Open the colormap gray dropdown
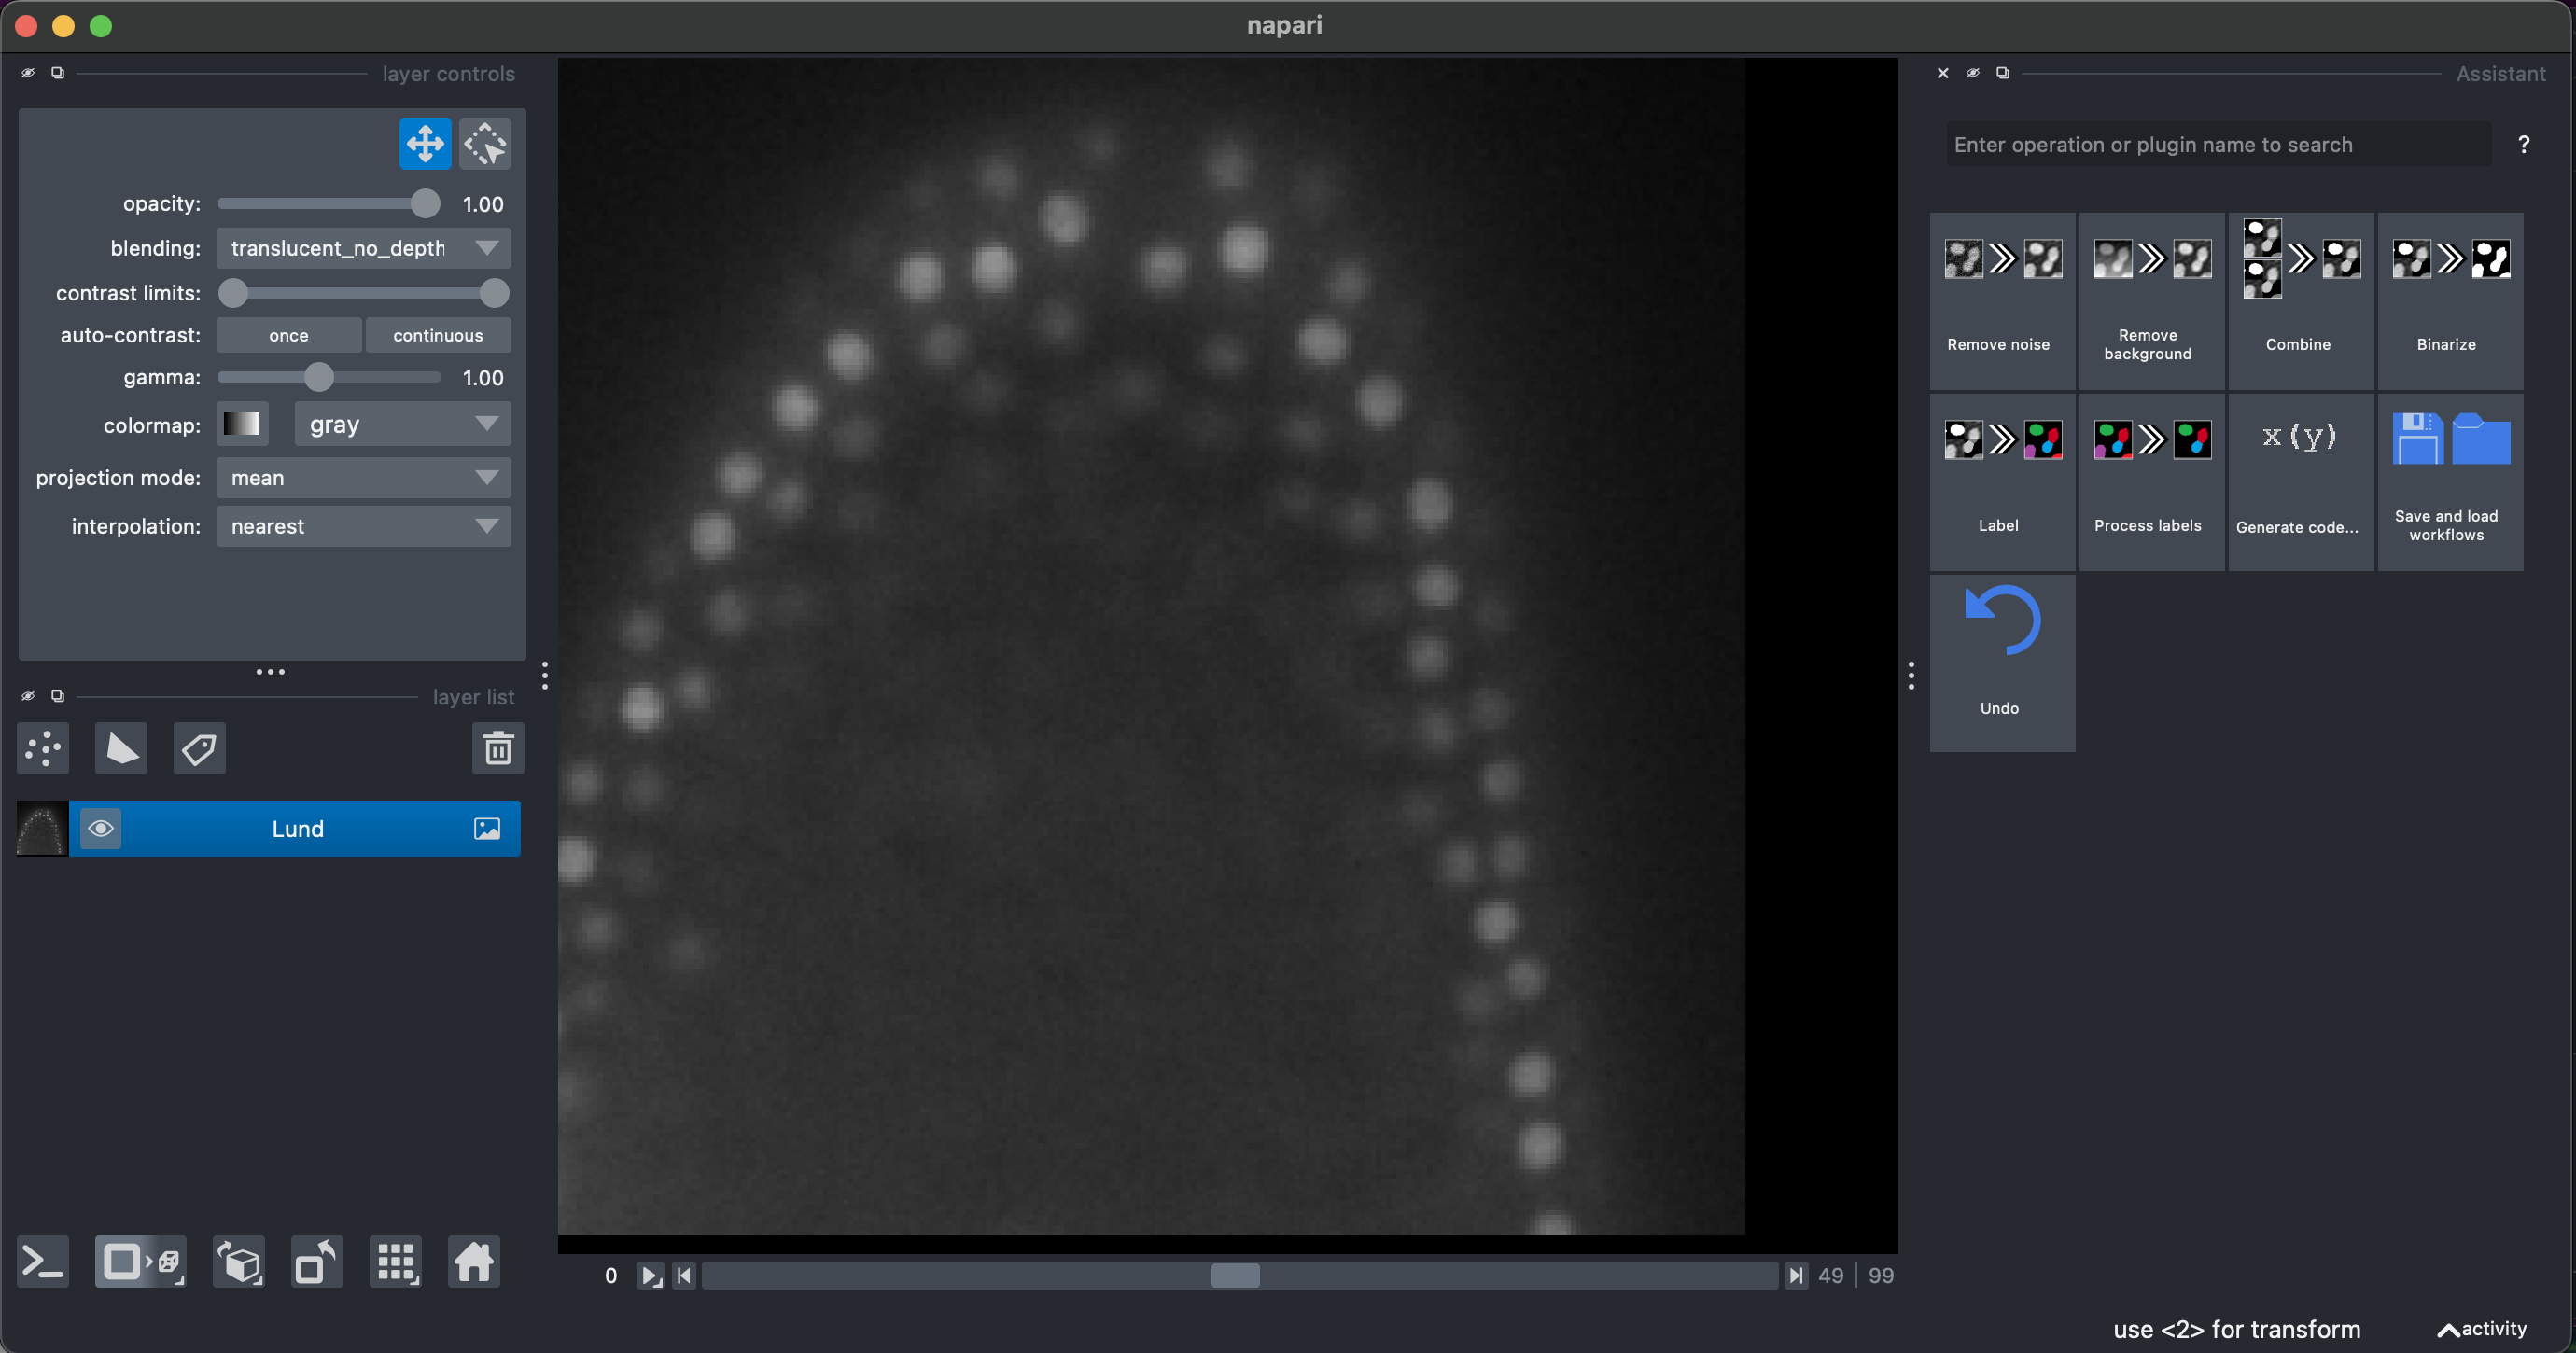Viewport: 2576px width, 1353px height. 402,425
